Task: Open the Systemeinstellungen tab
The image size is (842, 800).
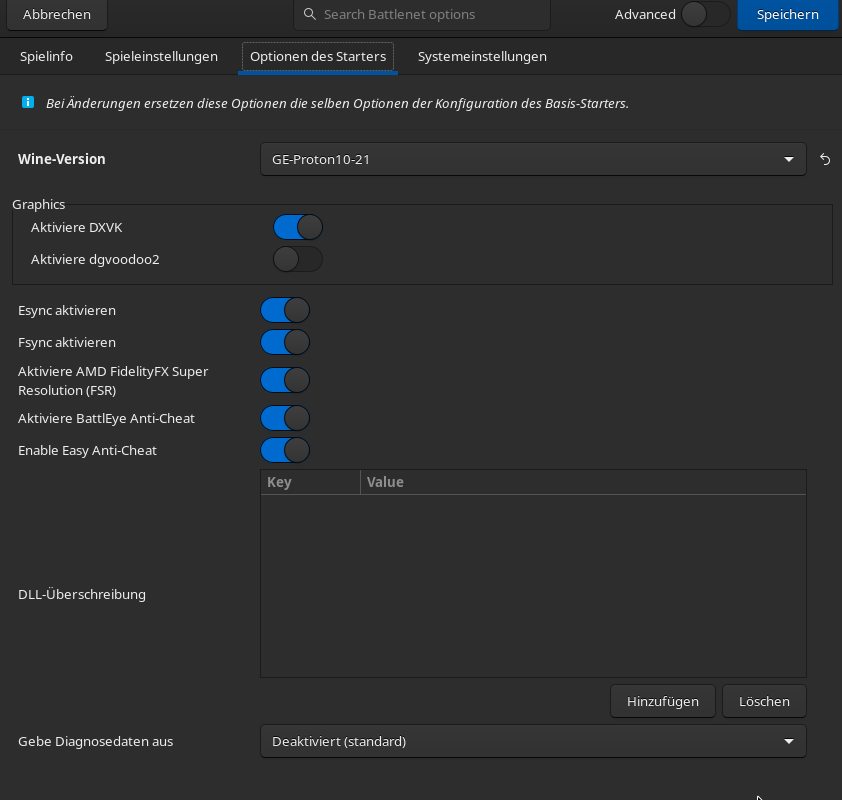Action: tap(482, 56)
